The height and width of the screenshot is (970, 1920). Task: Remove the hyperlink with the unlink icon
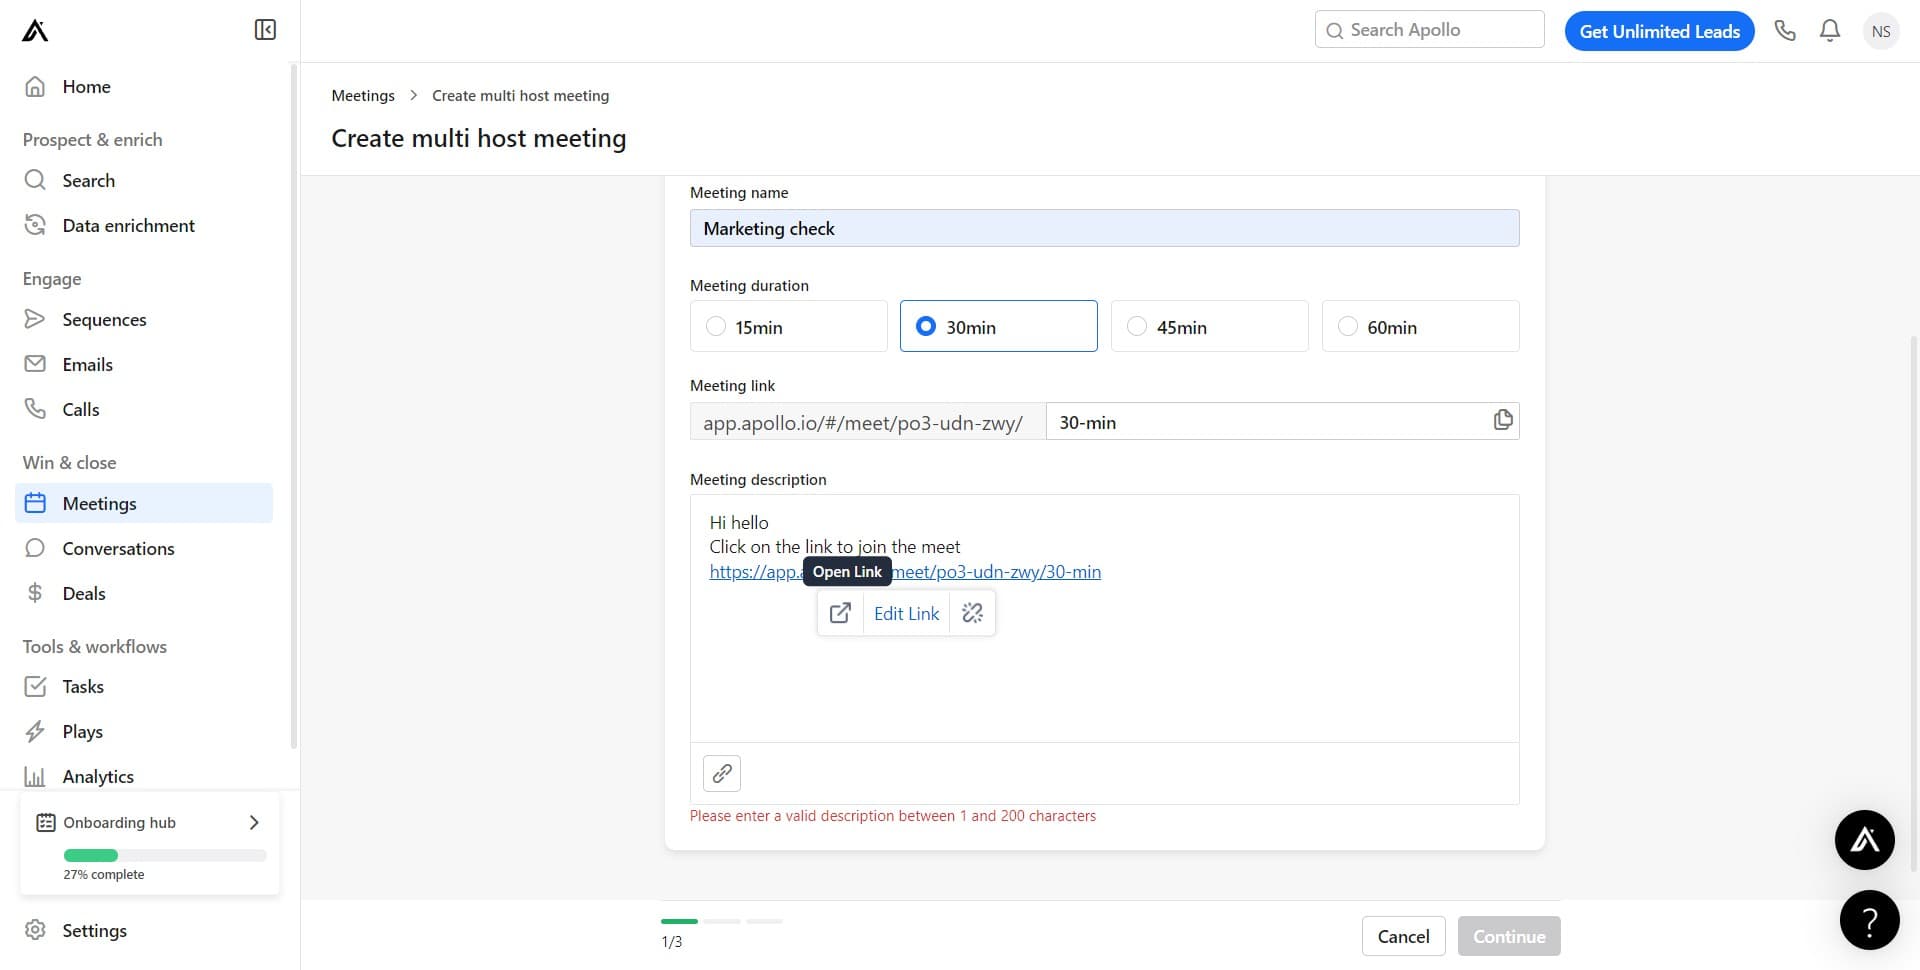click(x=972, y=613)
